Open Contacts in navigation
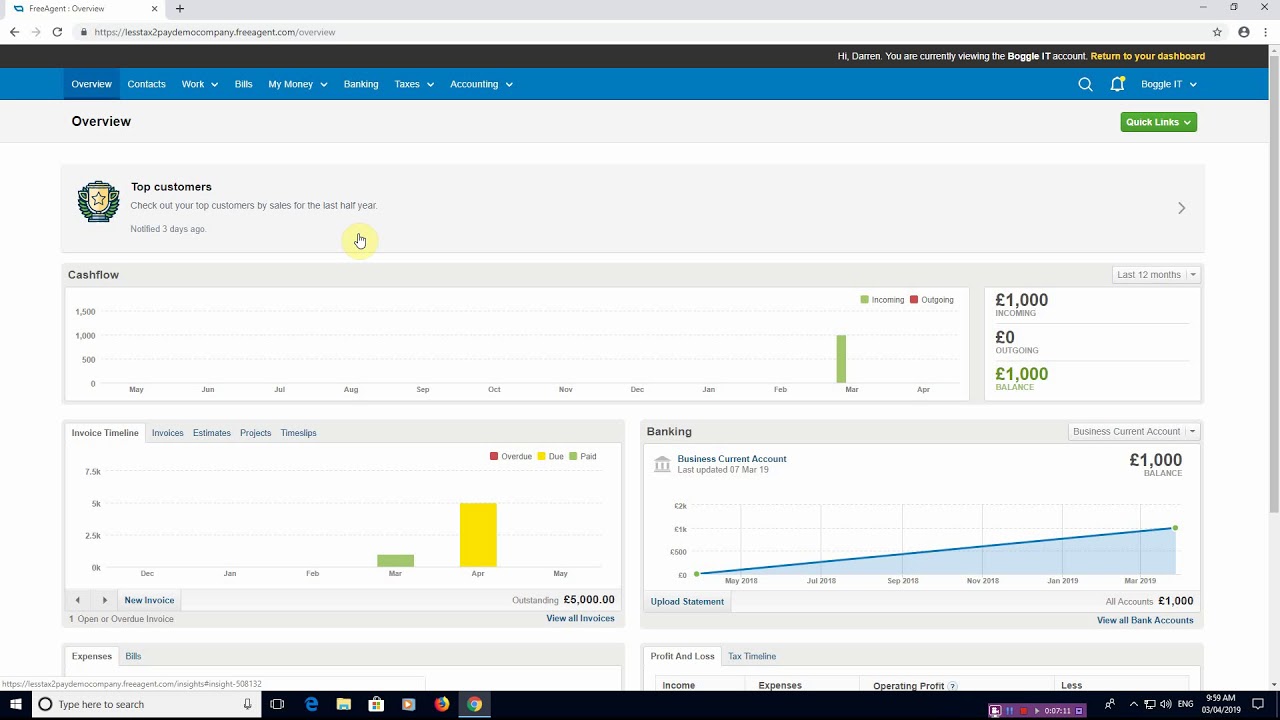1280x720 pixels. tap(146, 84)
